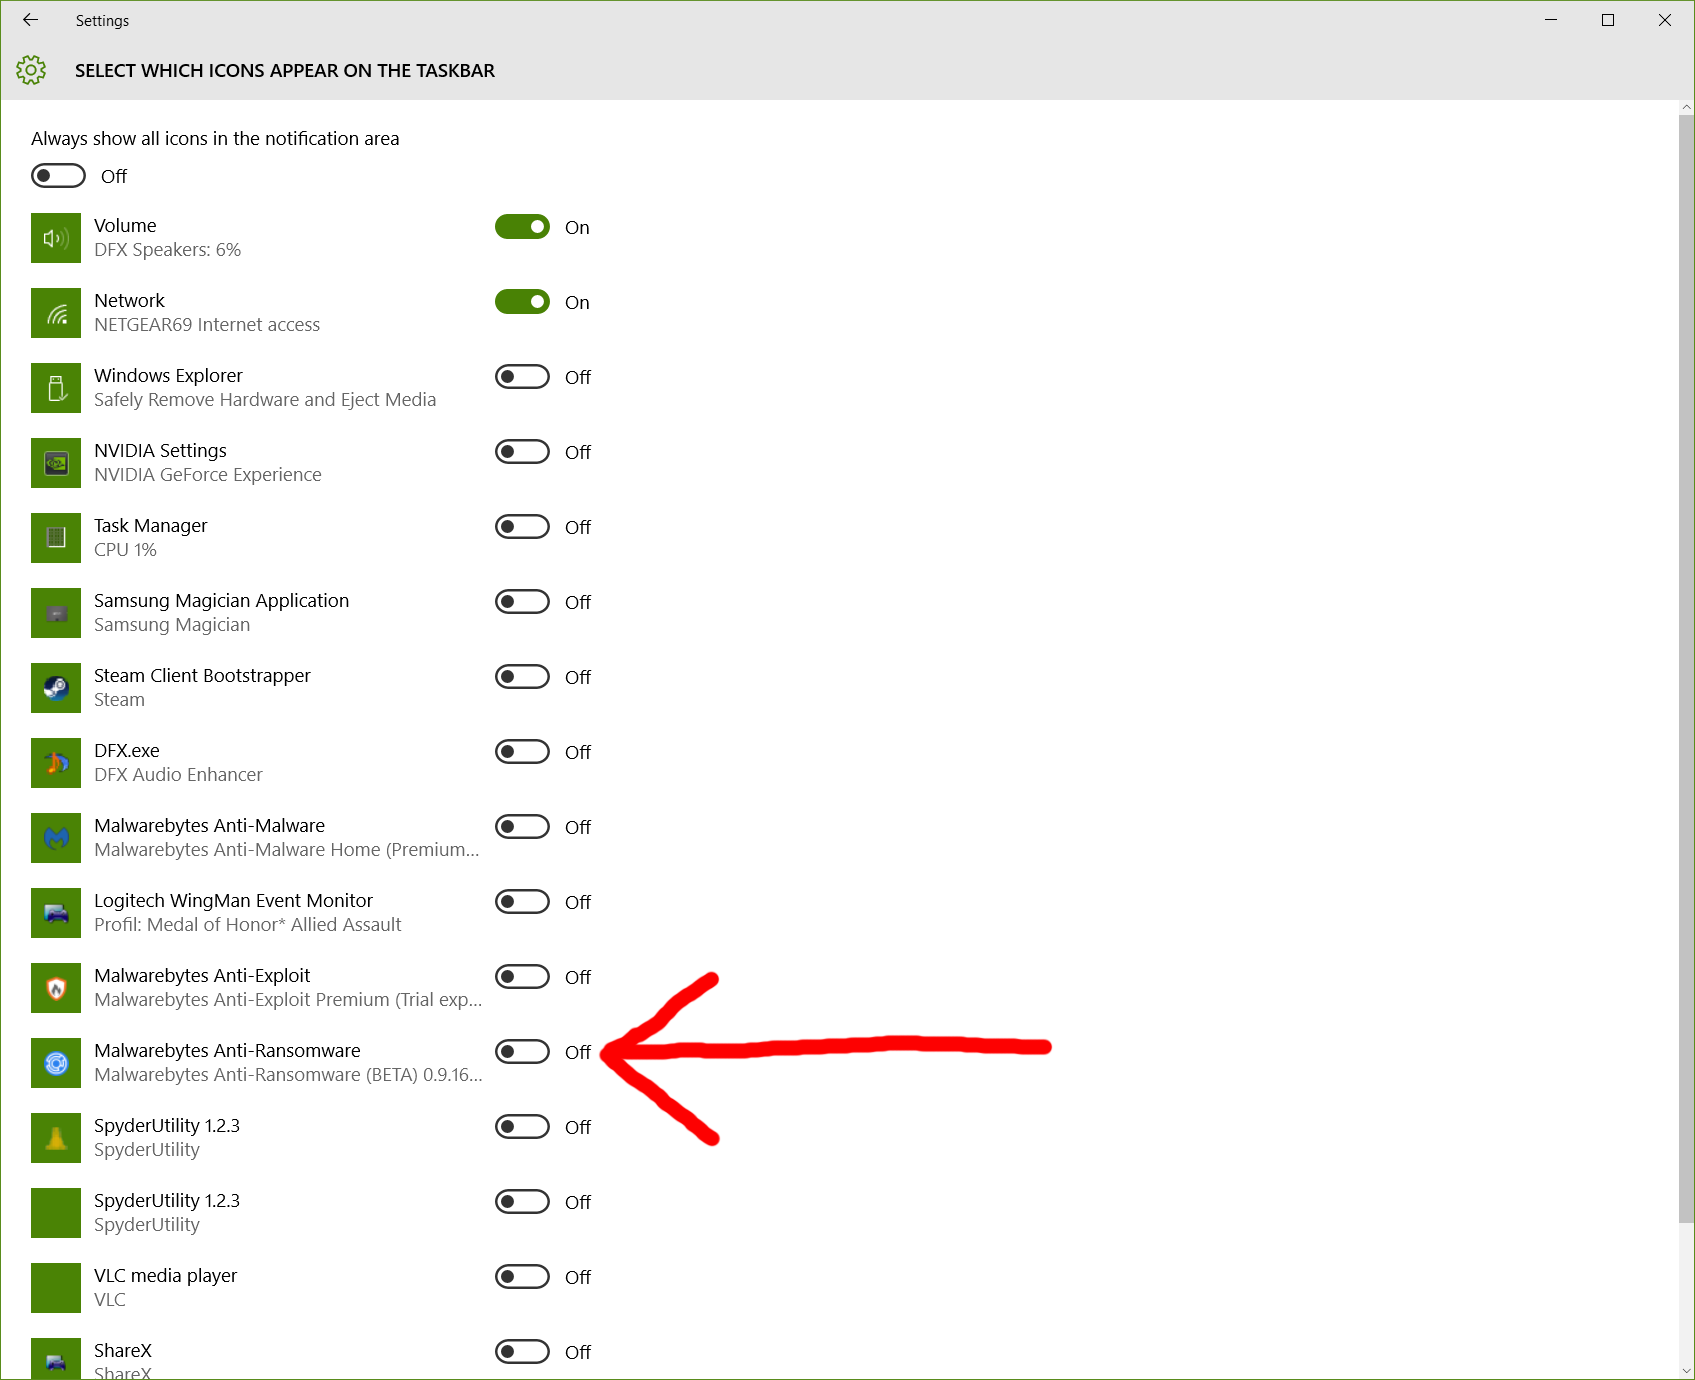This screenshot has height=1380, width=1695.
Task: Click the VLC media player icon tile
Action: tap(56, 1288)
